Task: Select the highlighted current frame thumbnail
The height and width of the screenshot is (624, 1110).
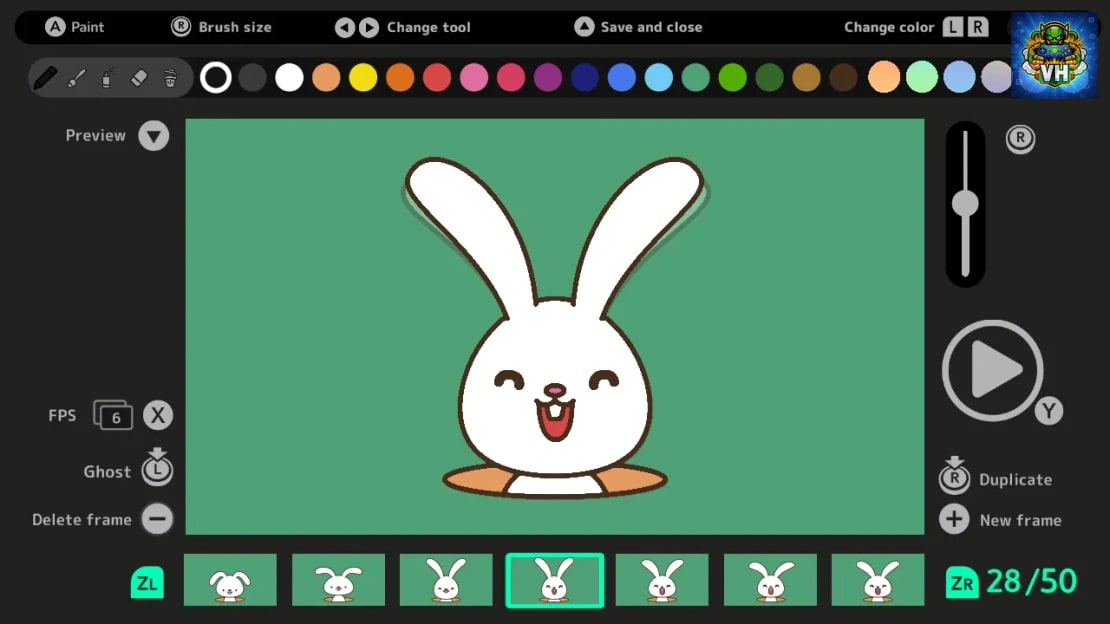Action: point(555,581)
